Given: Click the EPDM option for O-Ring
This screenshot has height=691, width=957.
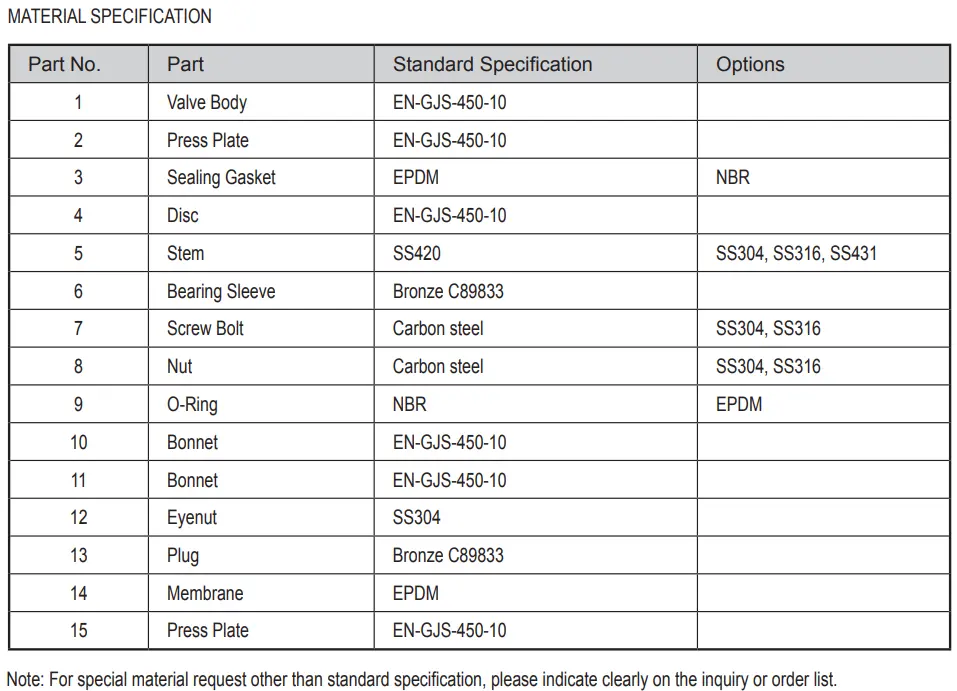Looking at the screenshot, I should point(739,405).
